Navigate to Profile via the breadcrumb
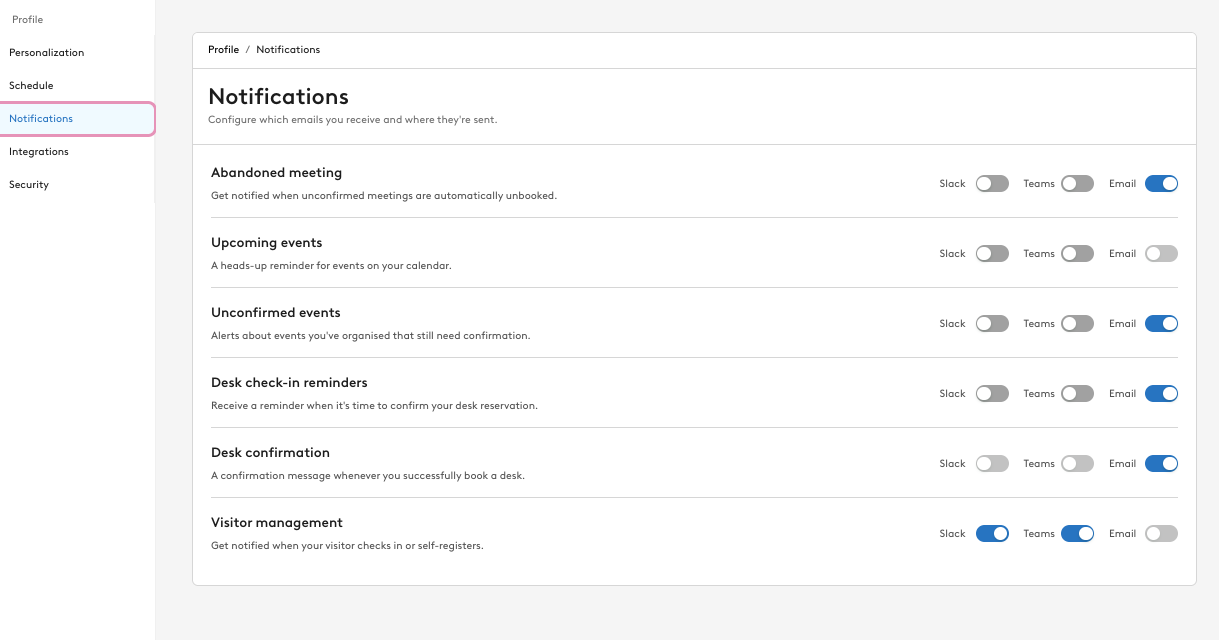This screenshot has width=1219, height=640. [223, 49]
